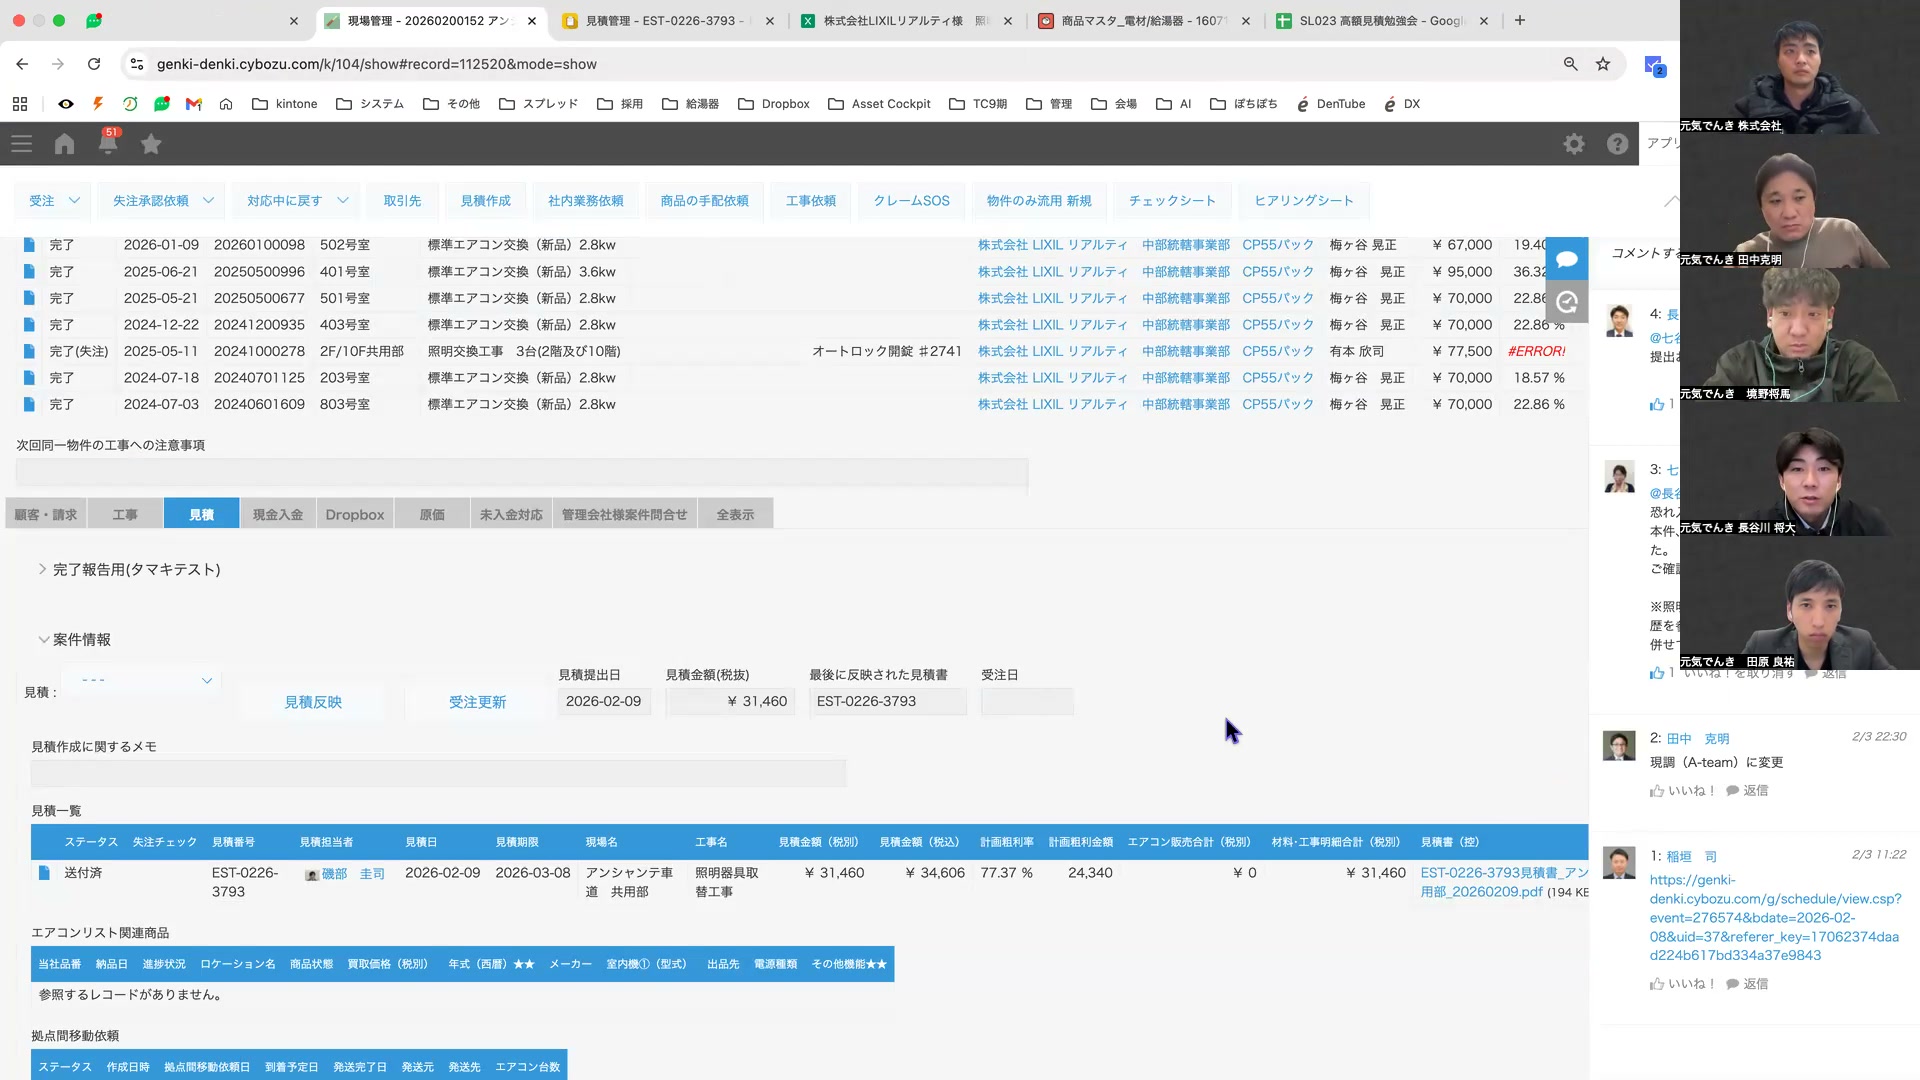Viewport: 1920px width, 1080px height.
Task: Switch to the 現金入金 tab
Action: click(278, 515)
